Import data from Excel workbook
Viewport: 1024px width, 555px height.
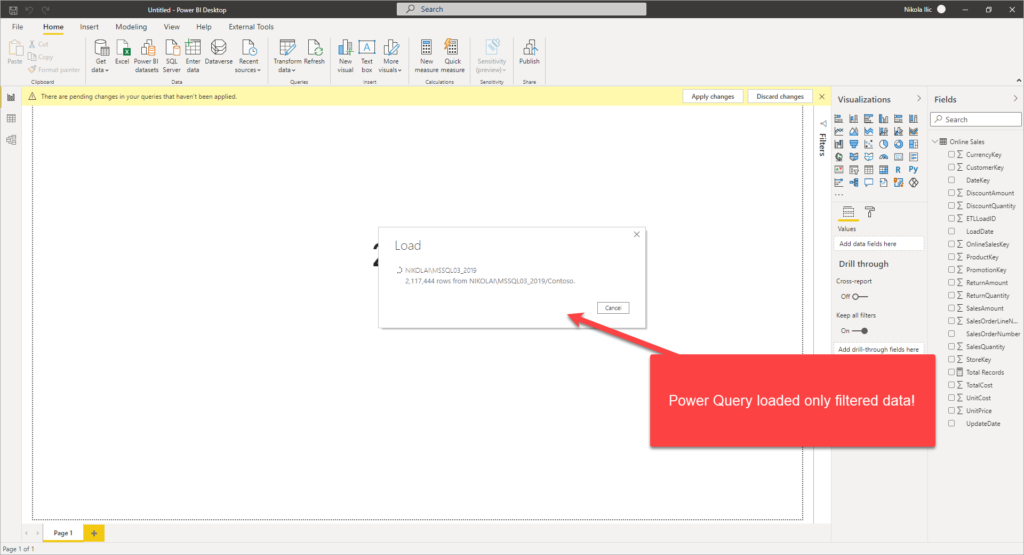(x=122, y=52)
